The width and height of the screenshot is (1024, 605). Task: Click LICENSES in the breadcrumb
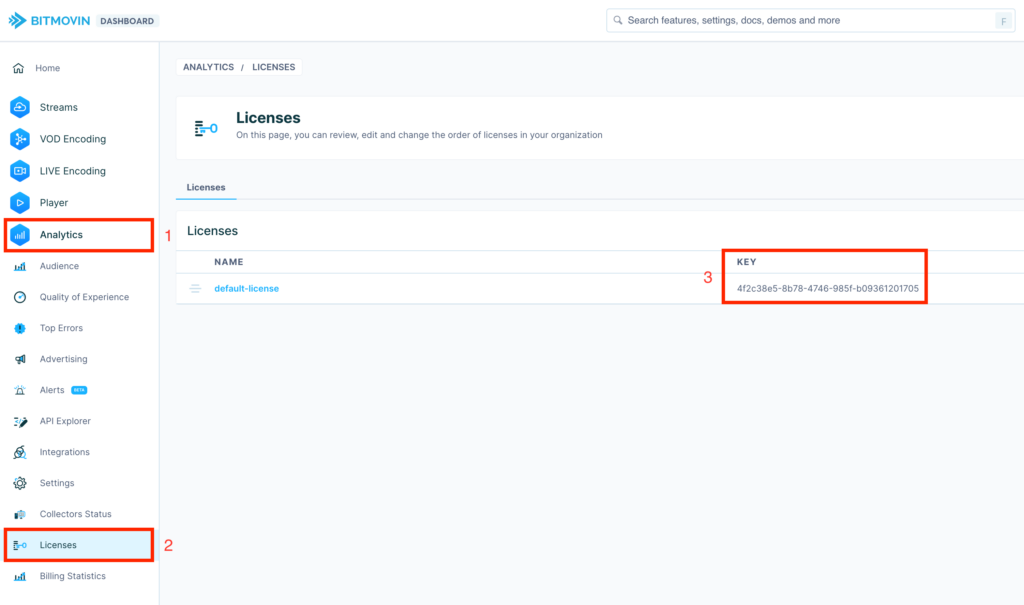(x=274, y=67)
